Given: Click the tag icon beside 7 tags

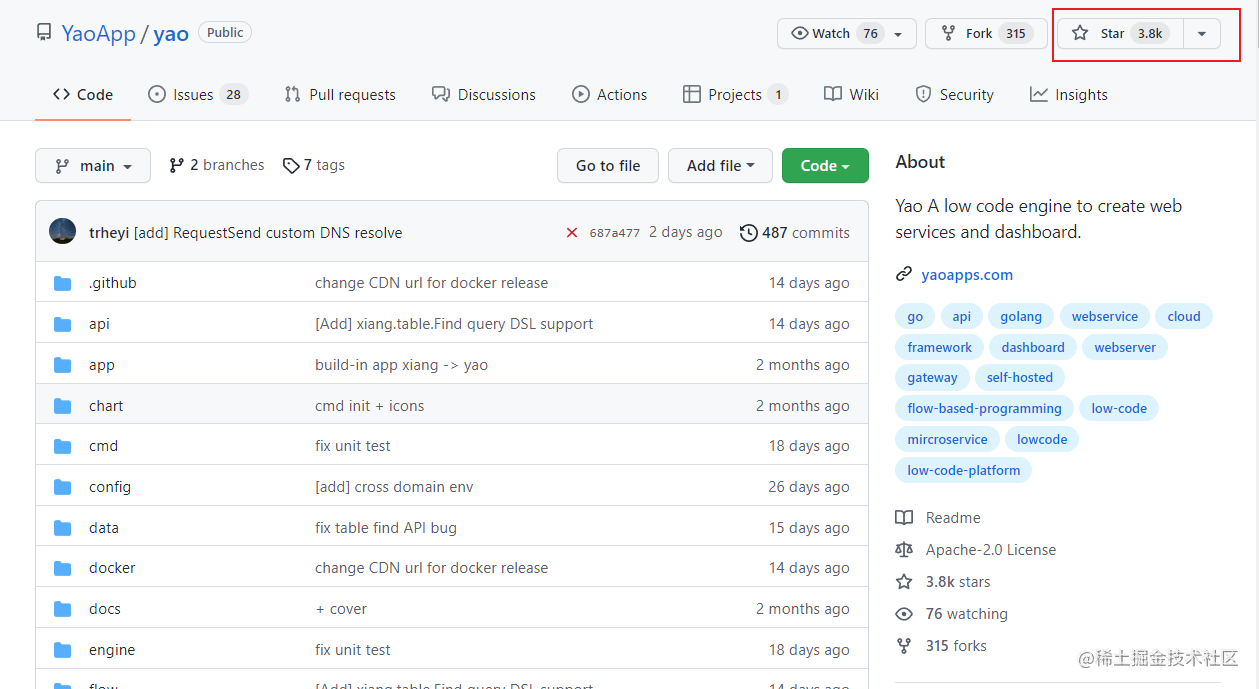Looking at the screenshot, I should pos(291,165).
